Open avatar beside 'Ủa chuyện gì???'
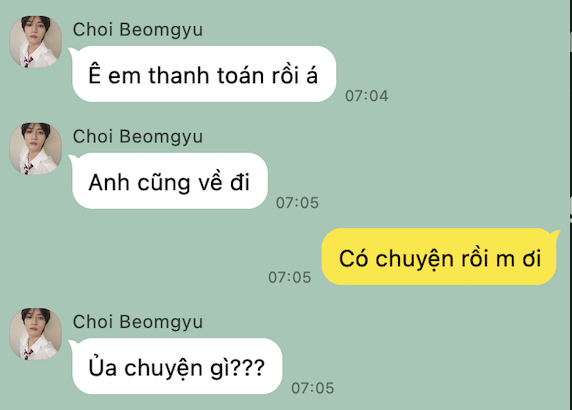The width and height of the screenshot is (572, 410). coord(35,334)
